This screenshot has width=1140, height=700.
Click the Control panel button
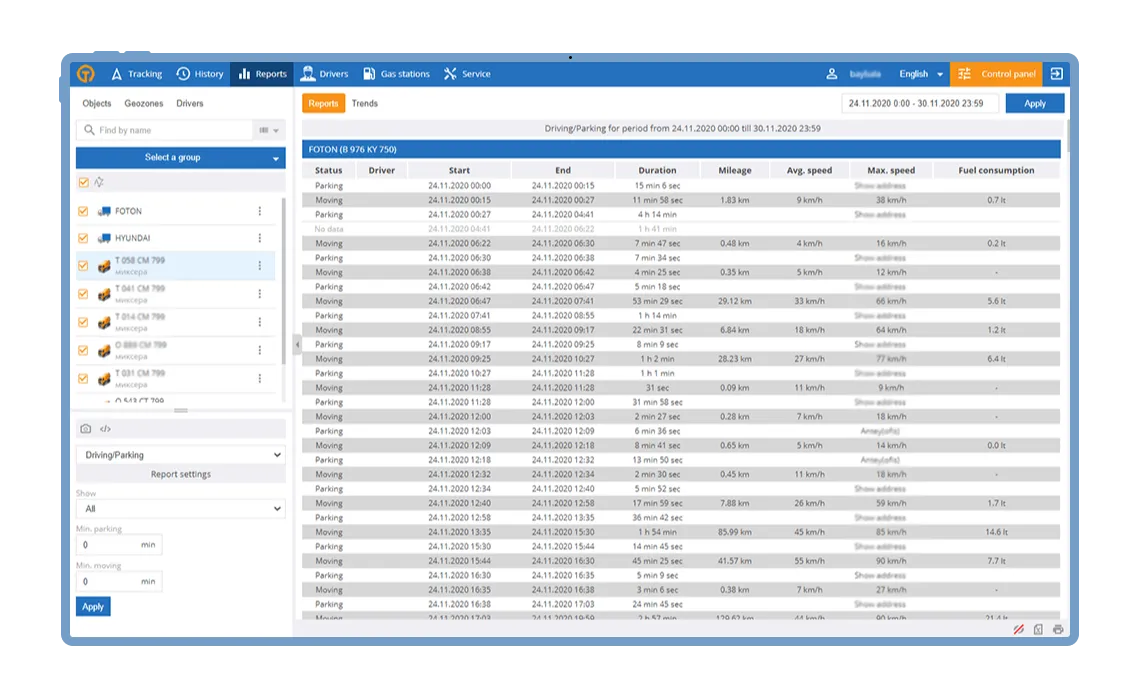997,74
